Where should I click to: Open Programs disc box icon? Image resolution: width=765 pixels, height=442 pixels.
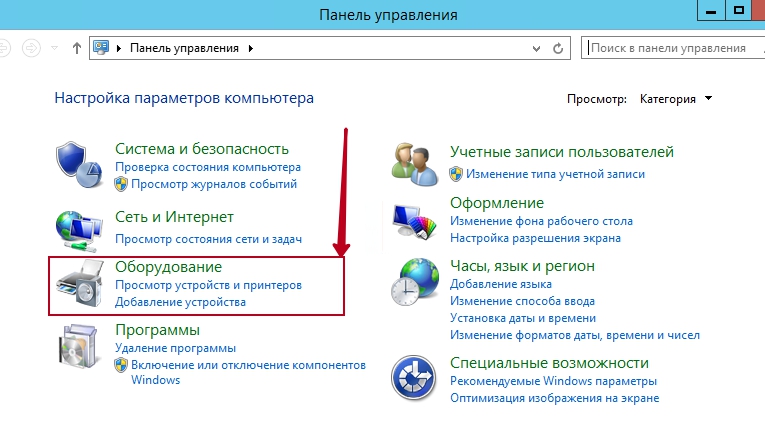point(78,346)
